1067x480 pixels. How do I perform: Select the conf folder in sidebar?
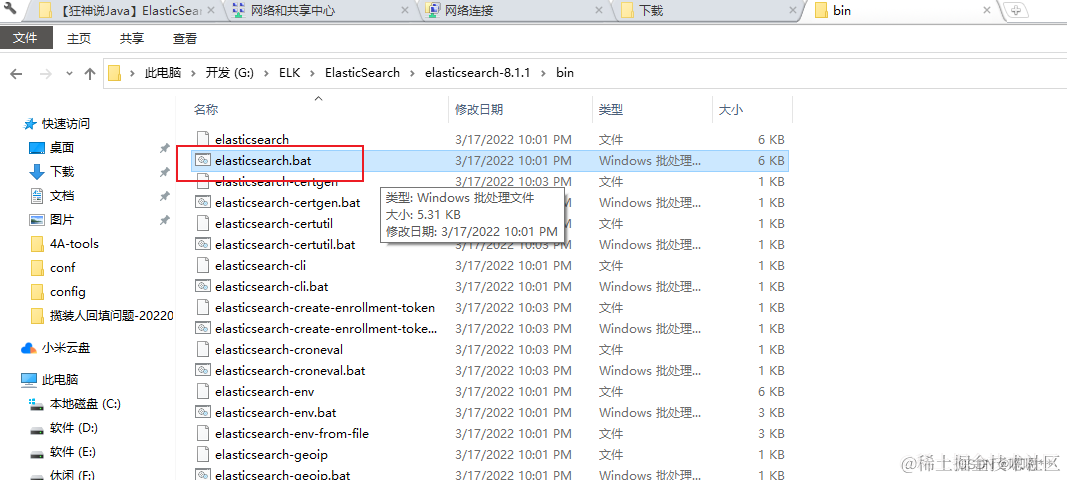click(63, 268)
